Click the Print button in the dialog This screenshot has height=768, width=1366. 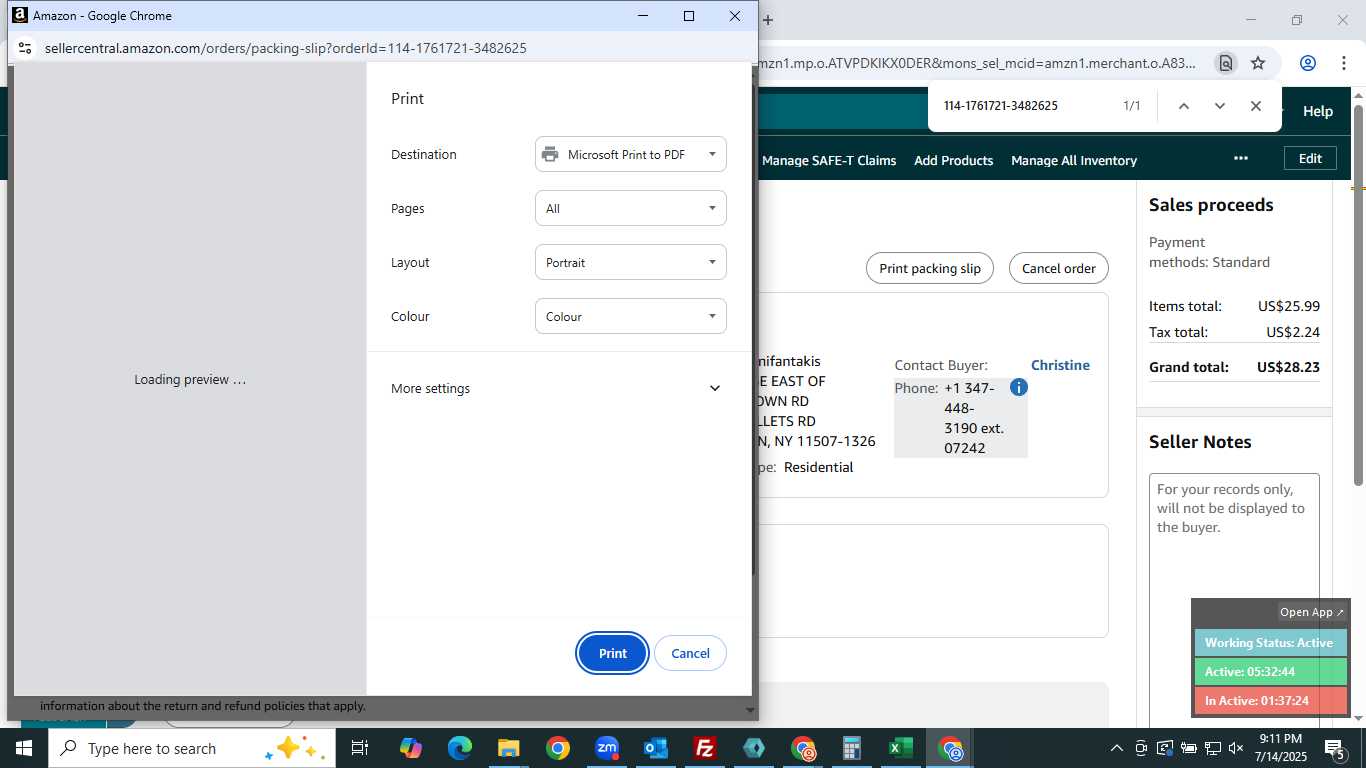(612, 653)
